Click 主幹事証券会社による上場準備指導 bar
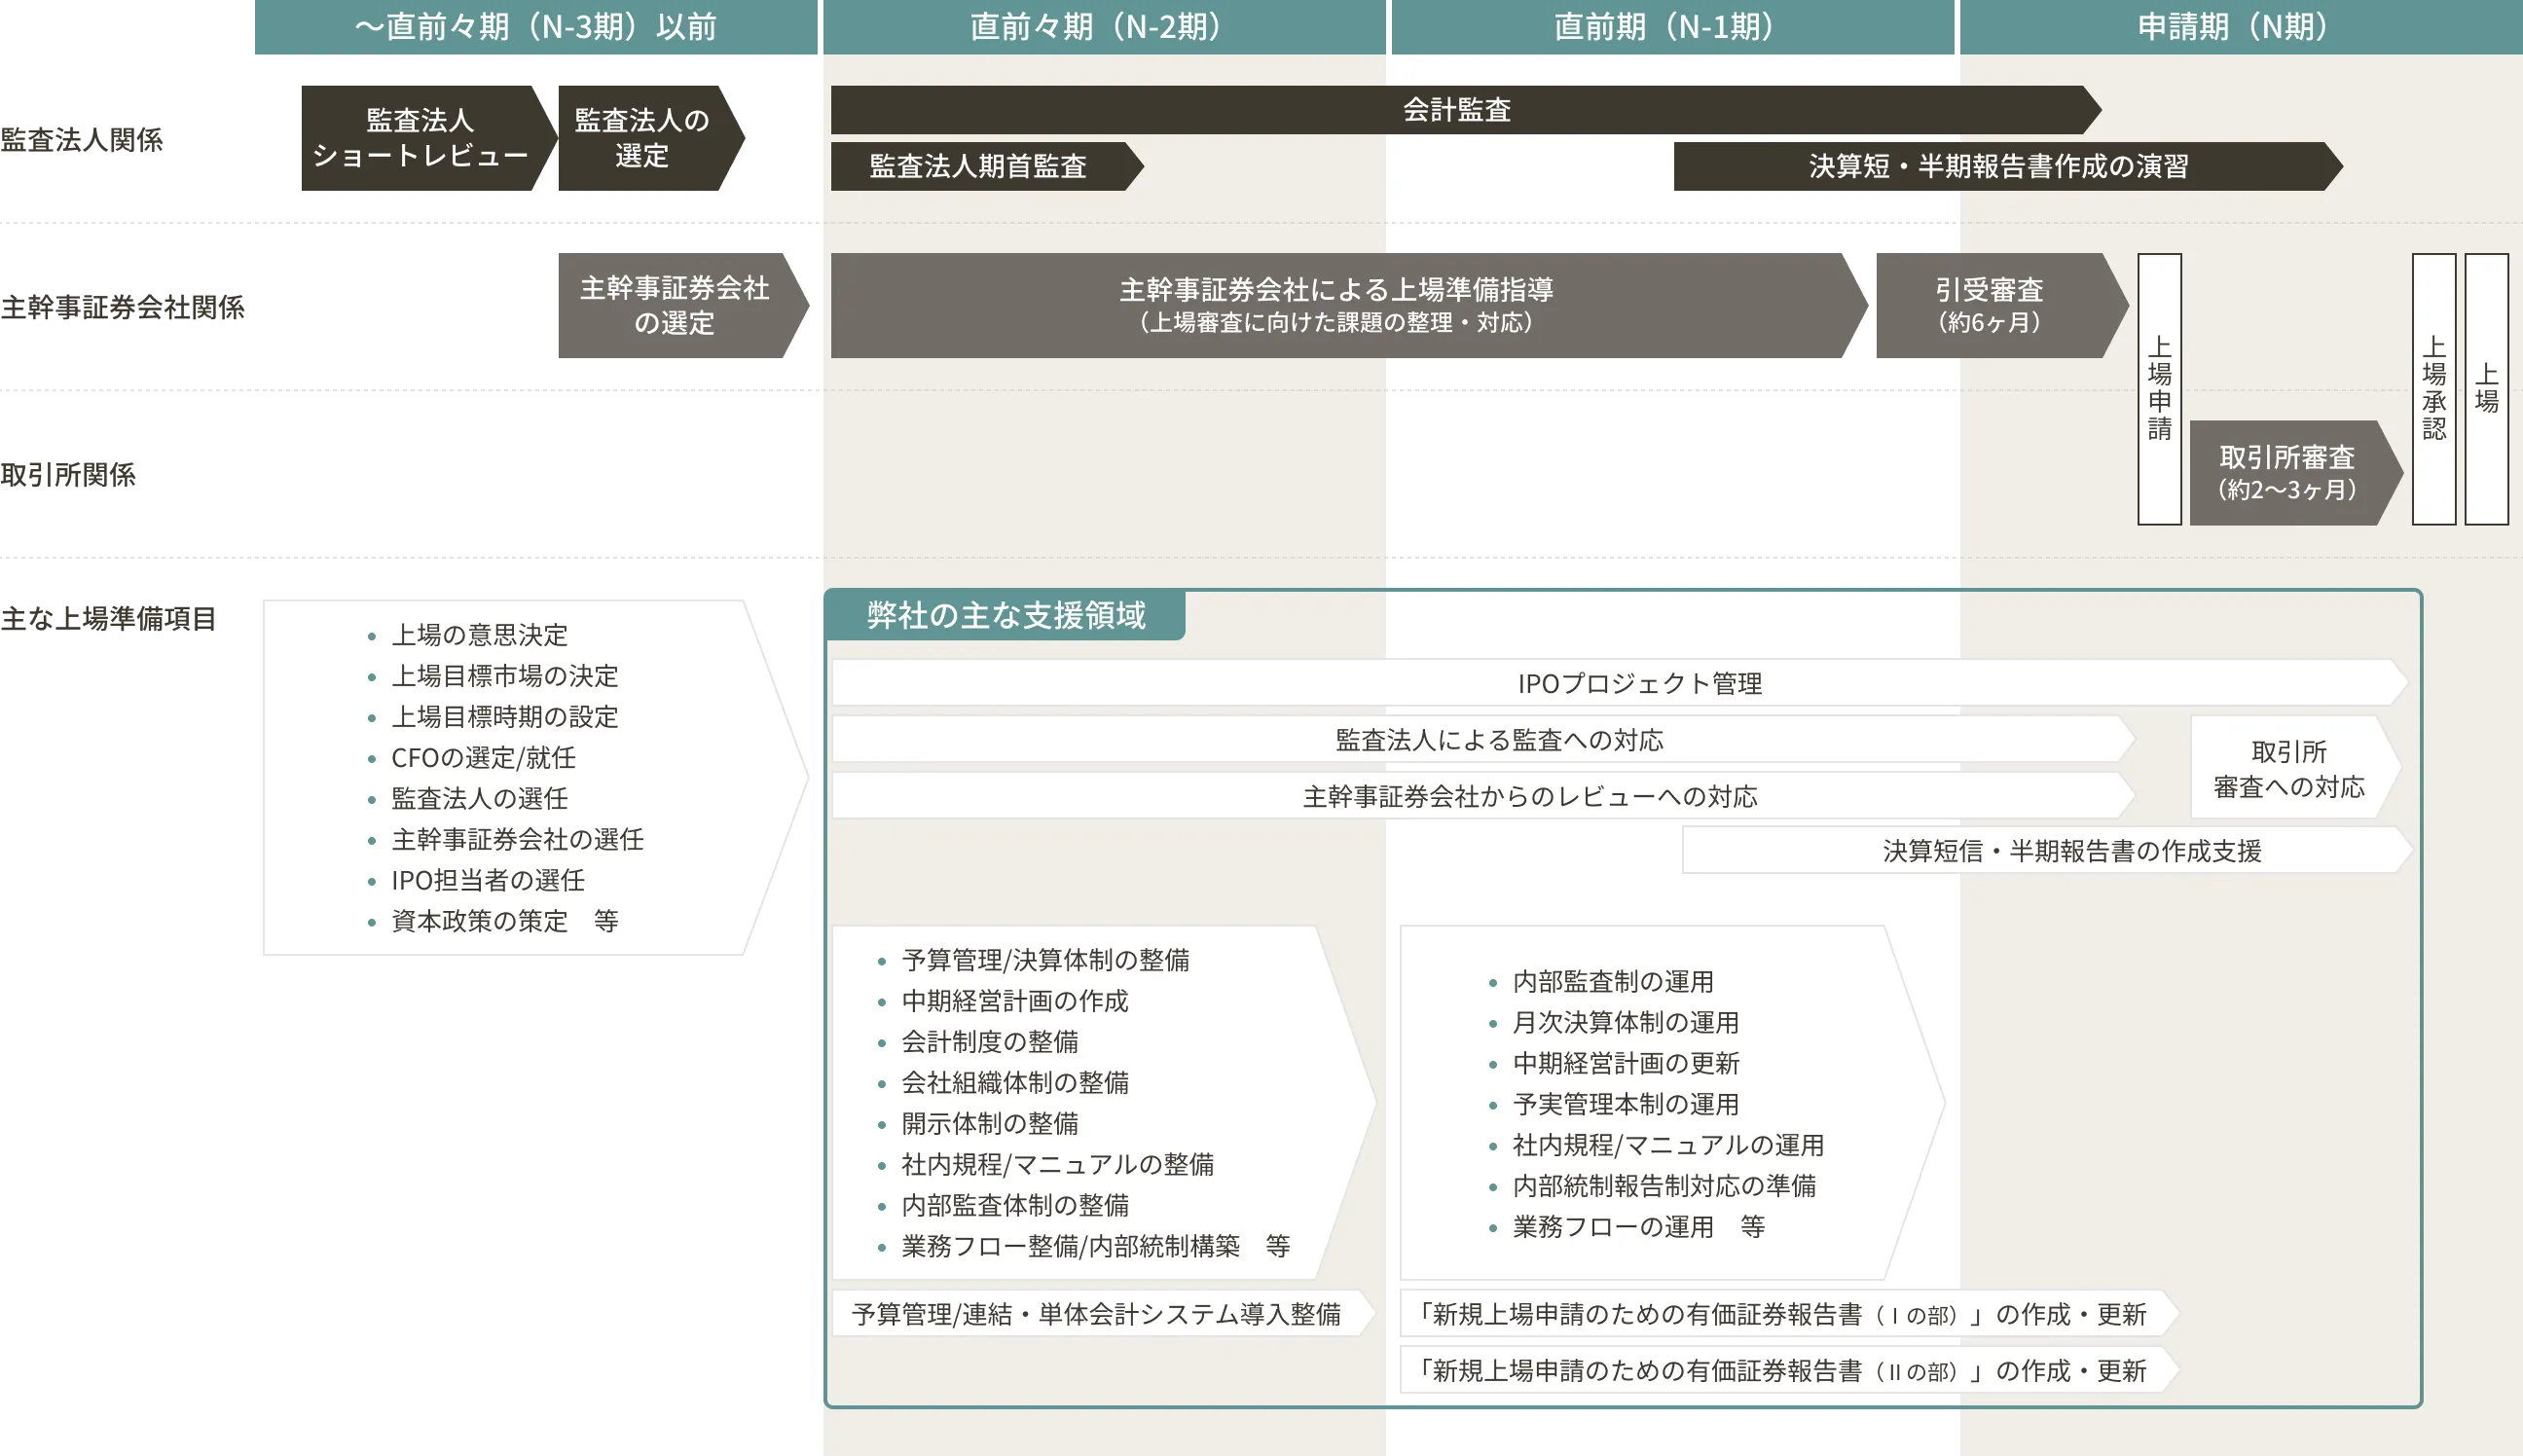This screenshot has width=2523, height=1456. pos(1336,305)
